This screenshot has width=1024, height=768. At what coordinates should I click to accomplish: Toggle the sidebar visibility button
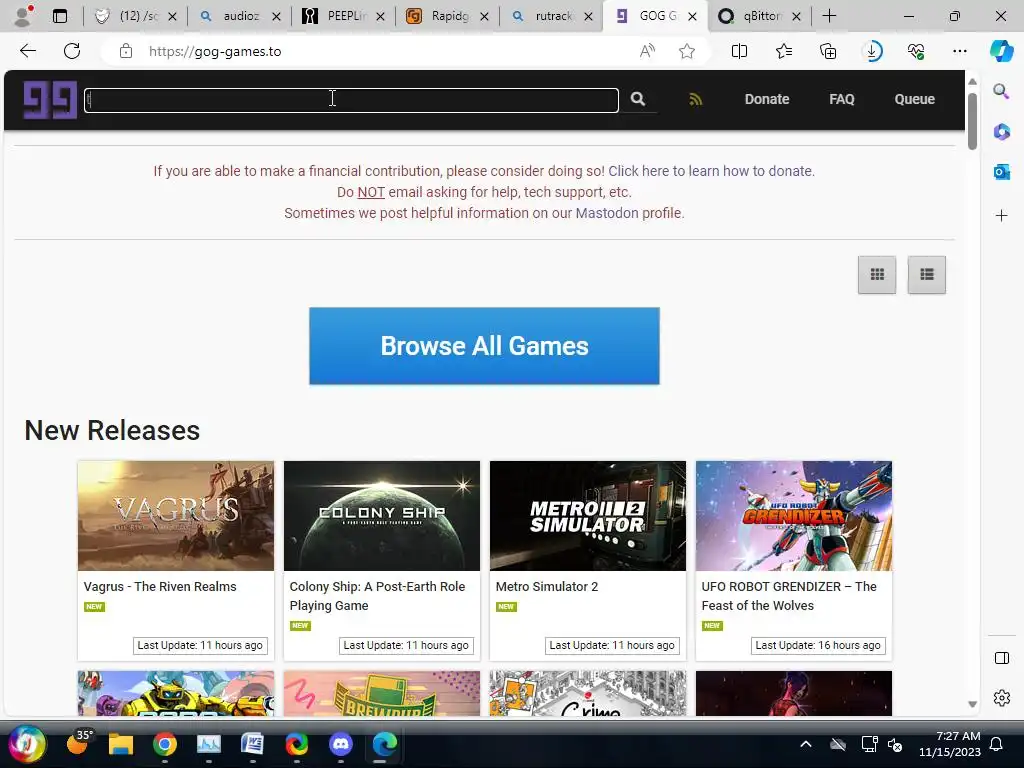[x=1001, y=658]
